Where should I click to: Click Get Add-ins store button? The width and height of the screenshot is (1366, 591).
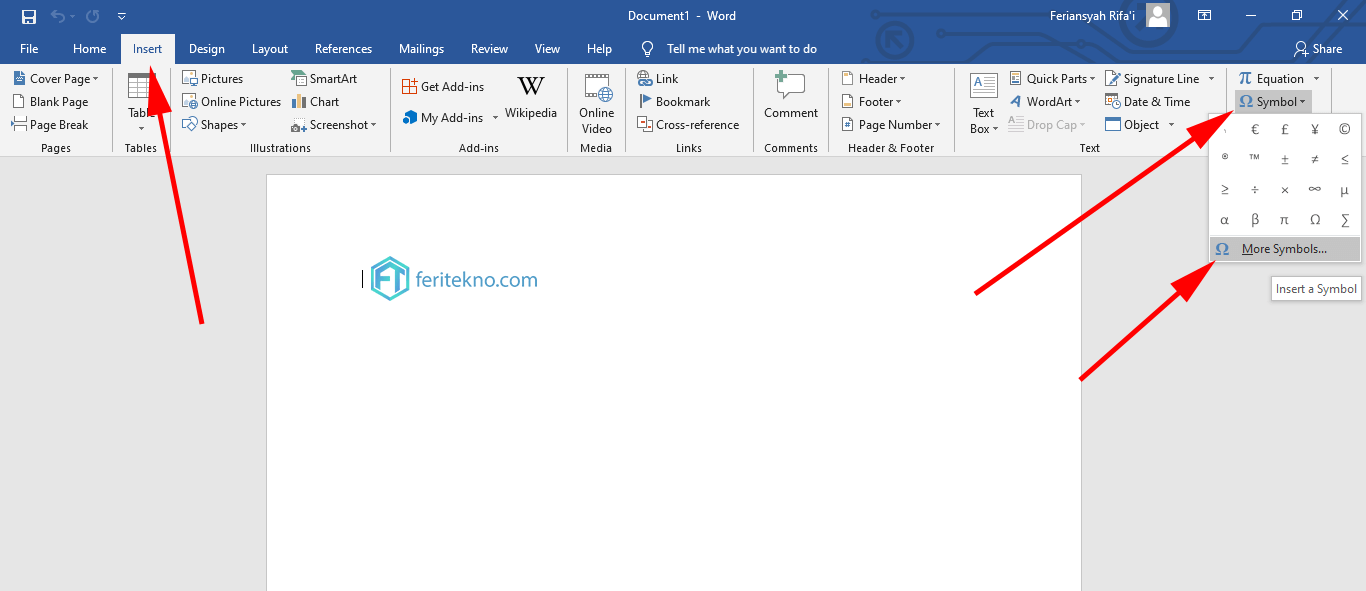coord(442,87)
